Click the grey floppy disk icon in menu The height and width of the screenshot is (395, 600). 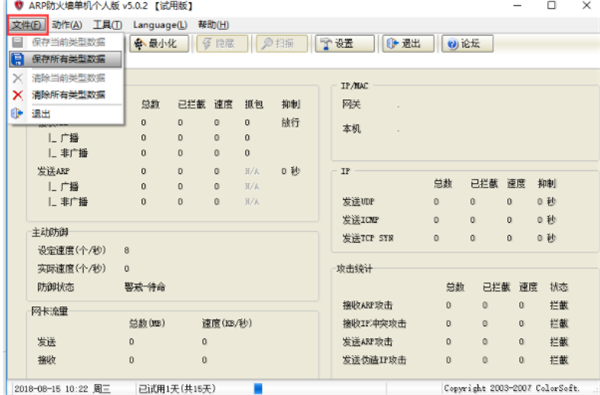point(18,42)
